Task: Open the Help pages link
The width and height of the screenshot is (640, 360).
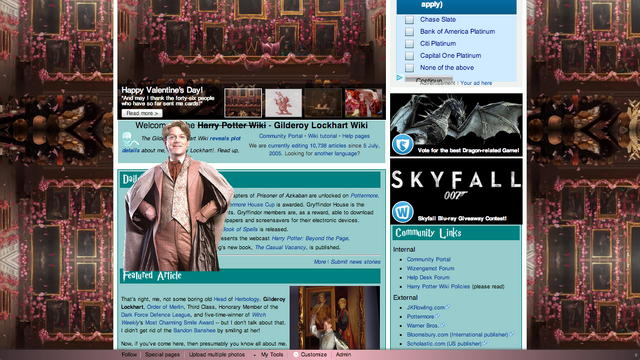Action: tap(356, 136)
